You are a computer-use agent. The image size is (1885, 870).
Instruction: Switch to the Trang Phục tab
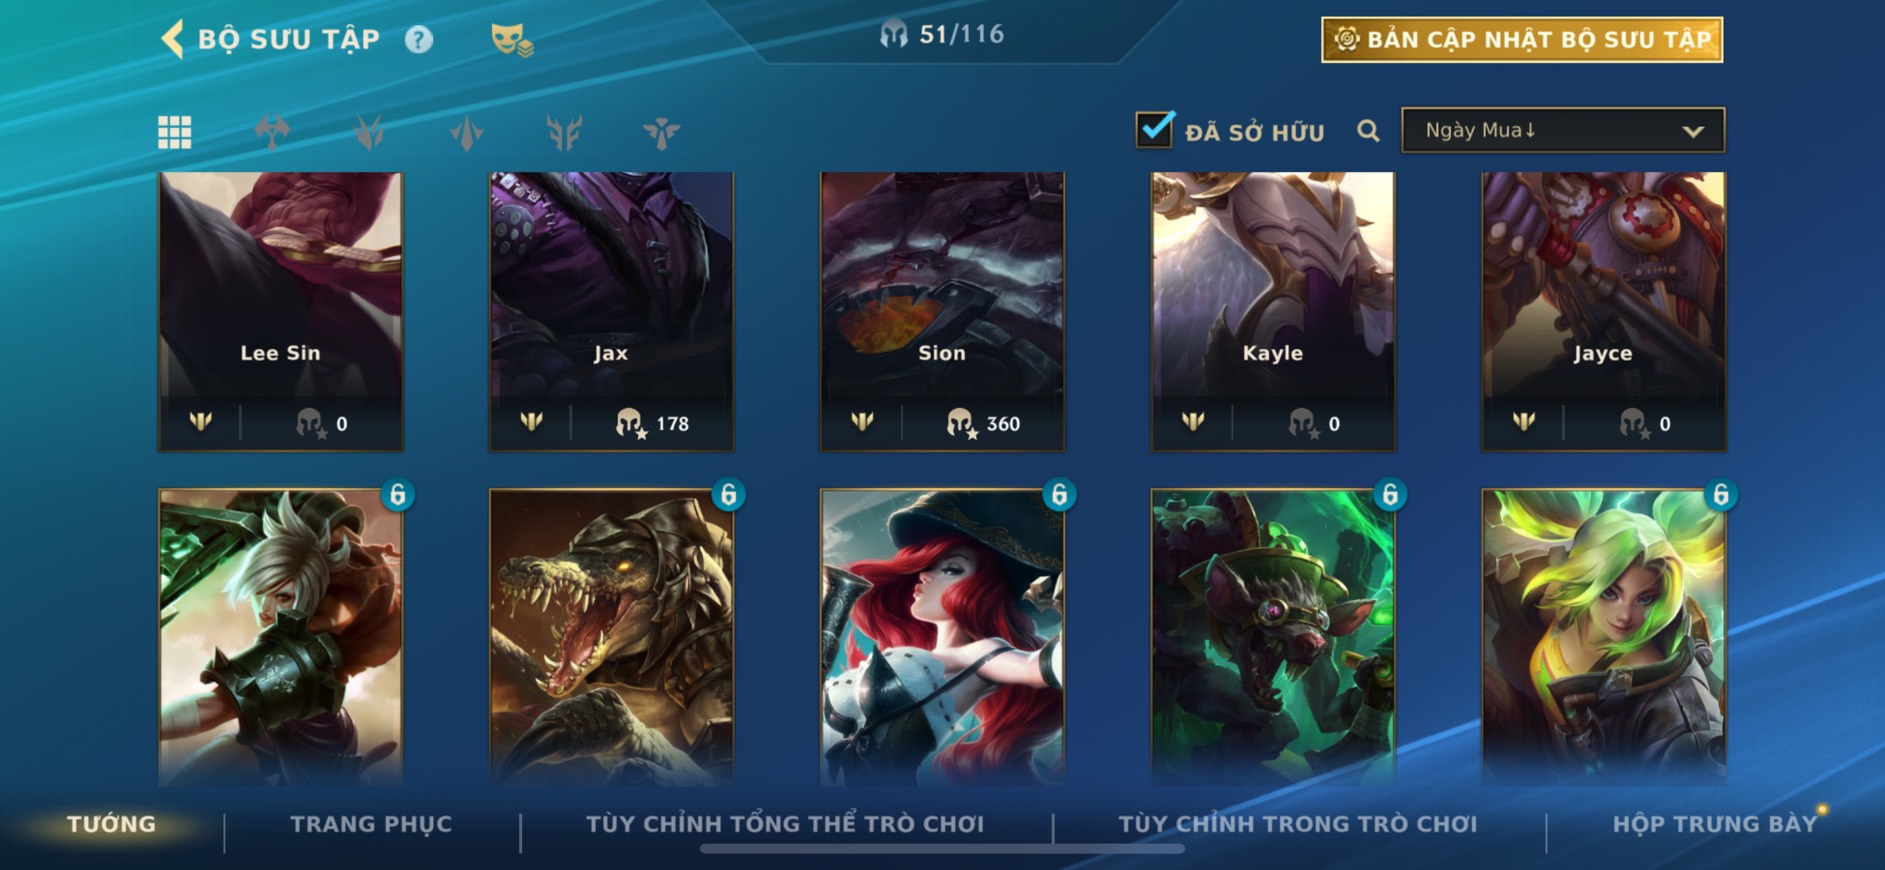coord(371,824)
